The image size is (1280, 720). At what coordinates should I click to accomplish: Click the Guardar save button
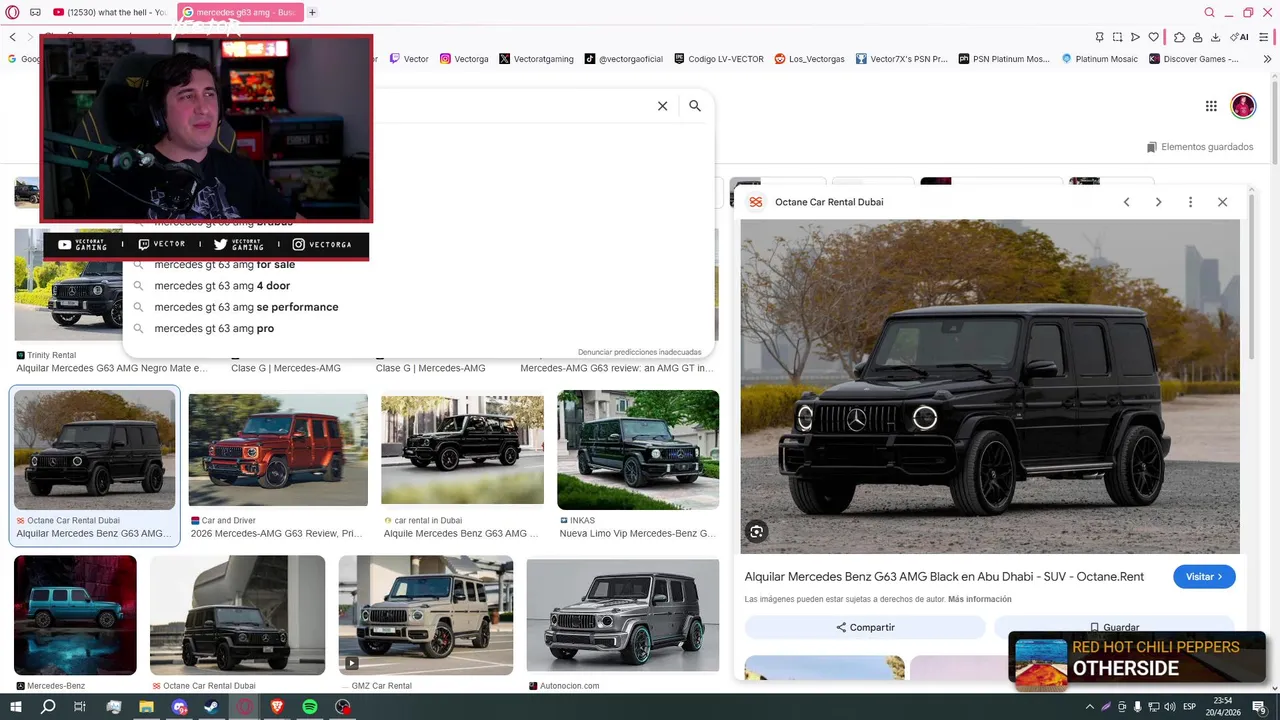(x=1113, y=627)
